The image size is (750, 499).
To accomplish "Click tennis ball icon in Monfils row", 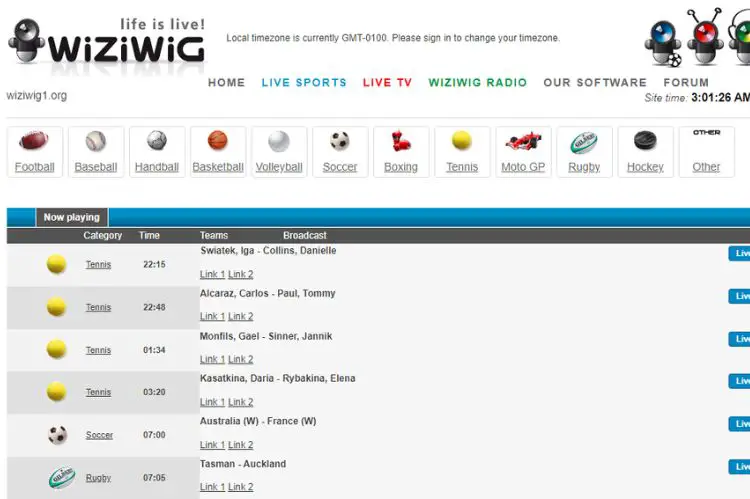I will click(56, 349).
